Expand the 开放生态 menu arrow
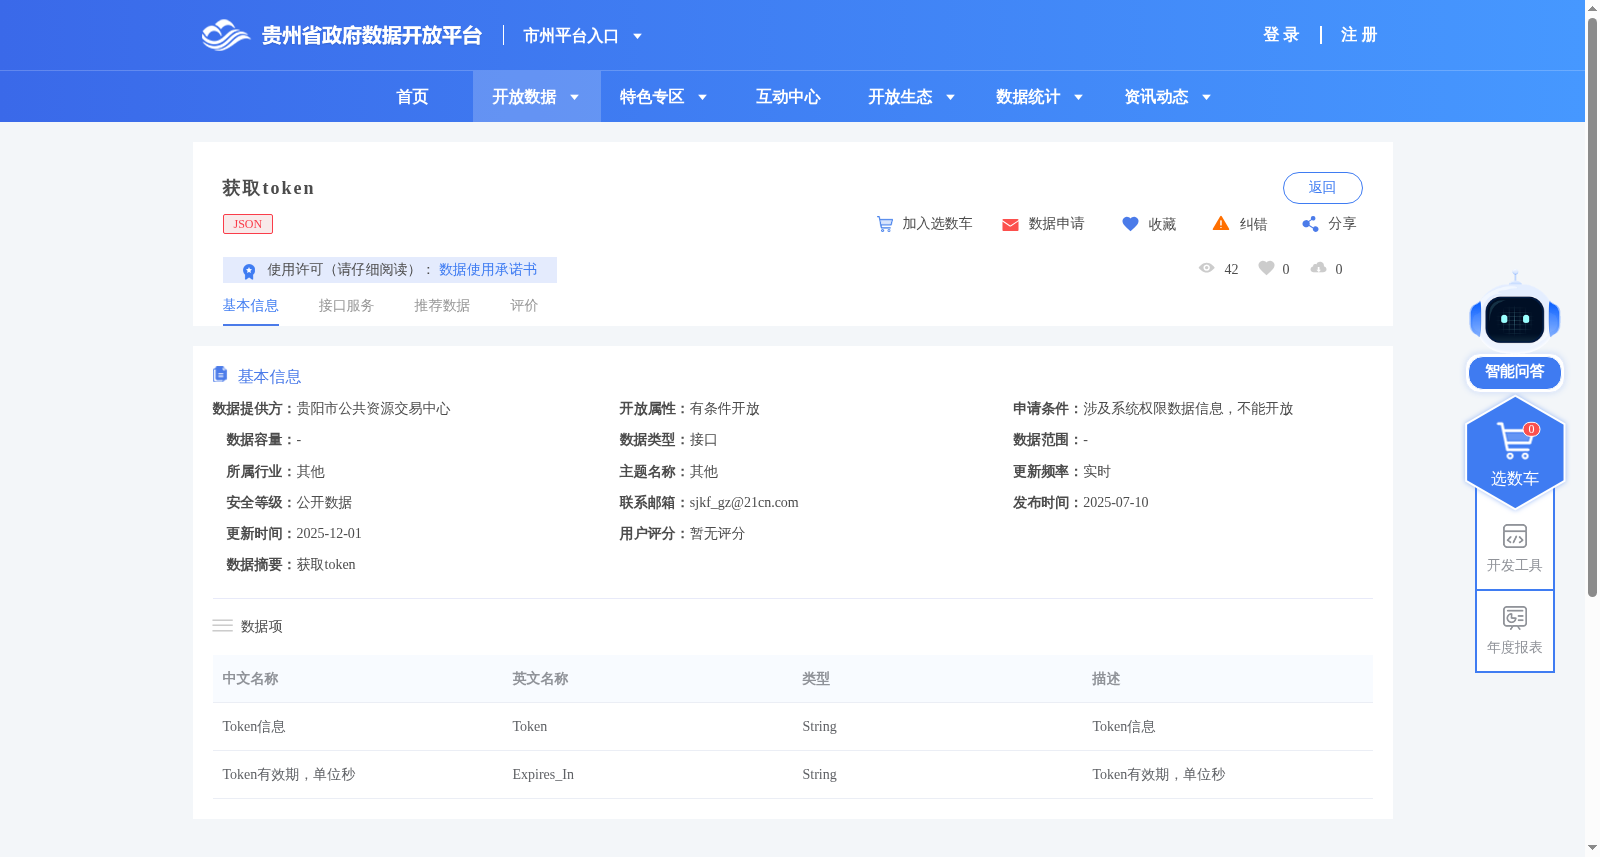This screenshot has height=857, width=1600. (950, 97)
